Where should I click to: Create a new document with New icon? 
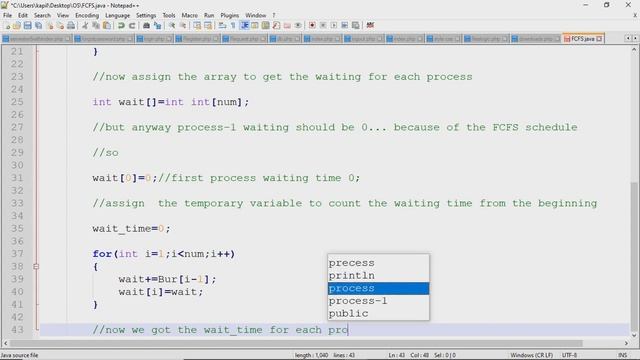7,25
